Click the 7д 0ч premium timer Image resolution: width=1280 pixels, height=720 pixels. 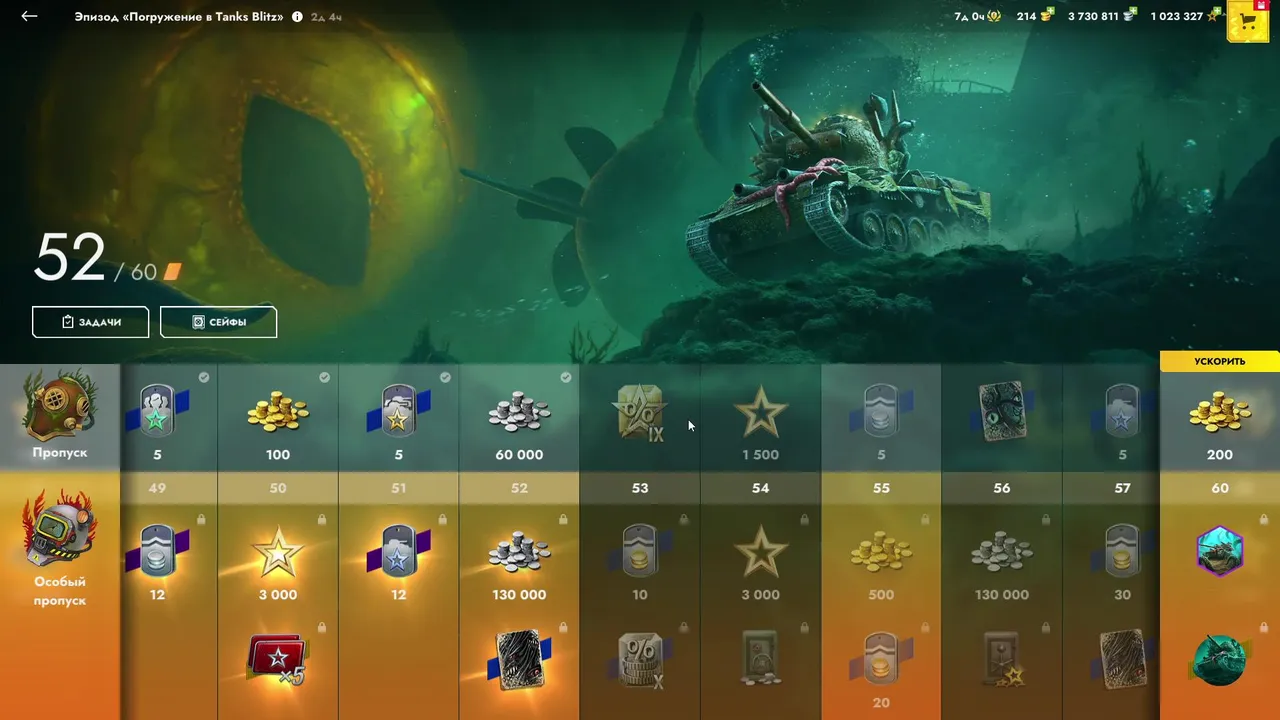click(977, 16)
